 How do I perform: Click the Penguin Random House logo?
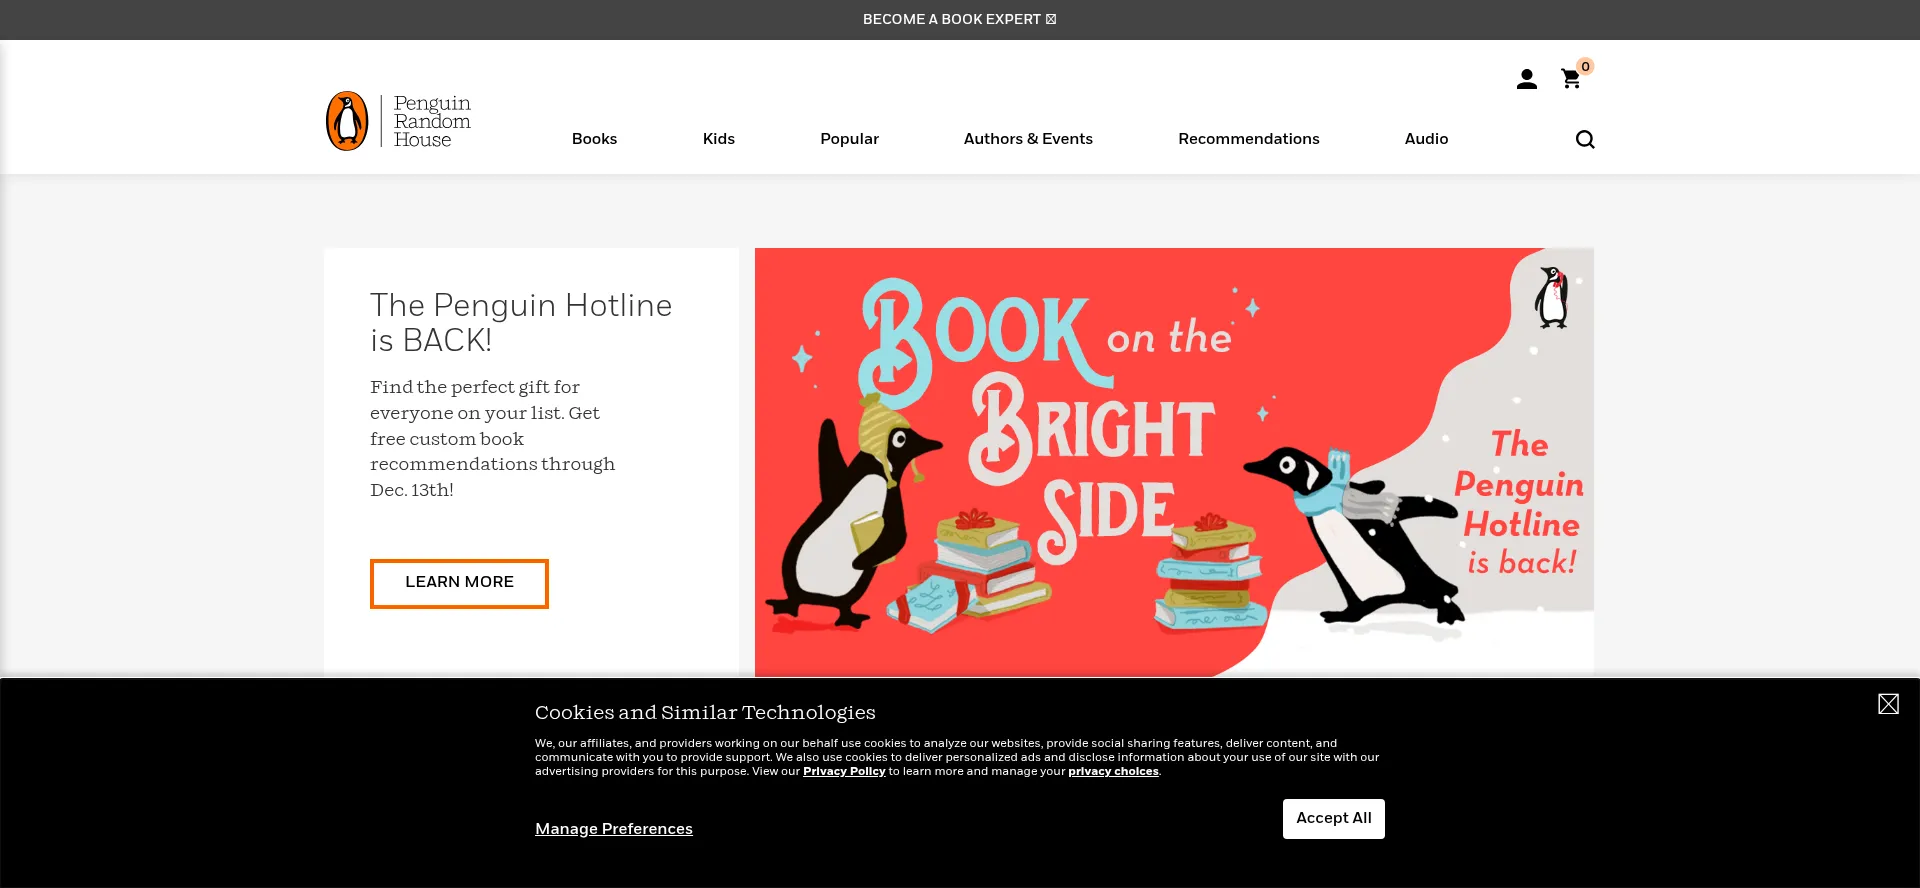(x=398, y=121)
